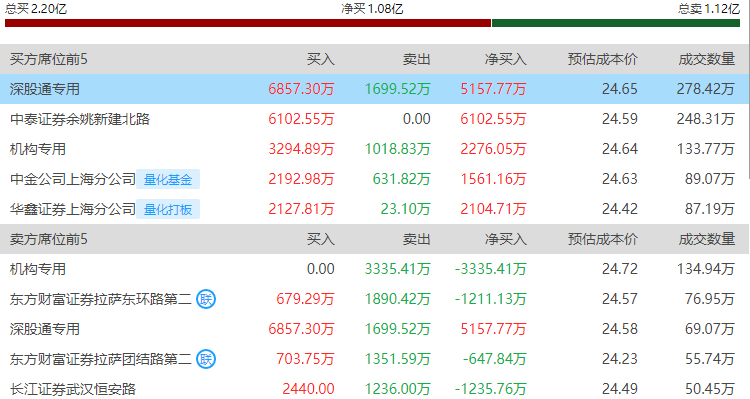The image size is (750, 399).
Task: Click 预估成本价 header in buyer table
Action: [603, 59]
